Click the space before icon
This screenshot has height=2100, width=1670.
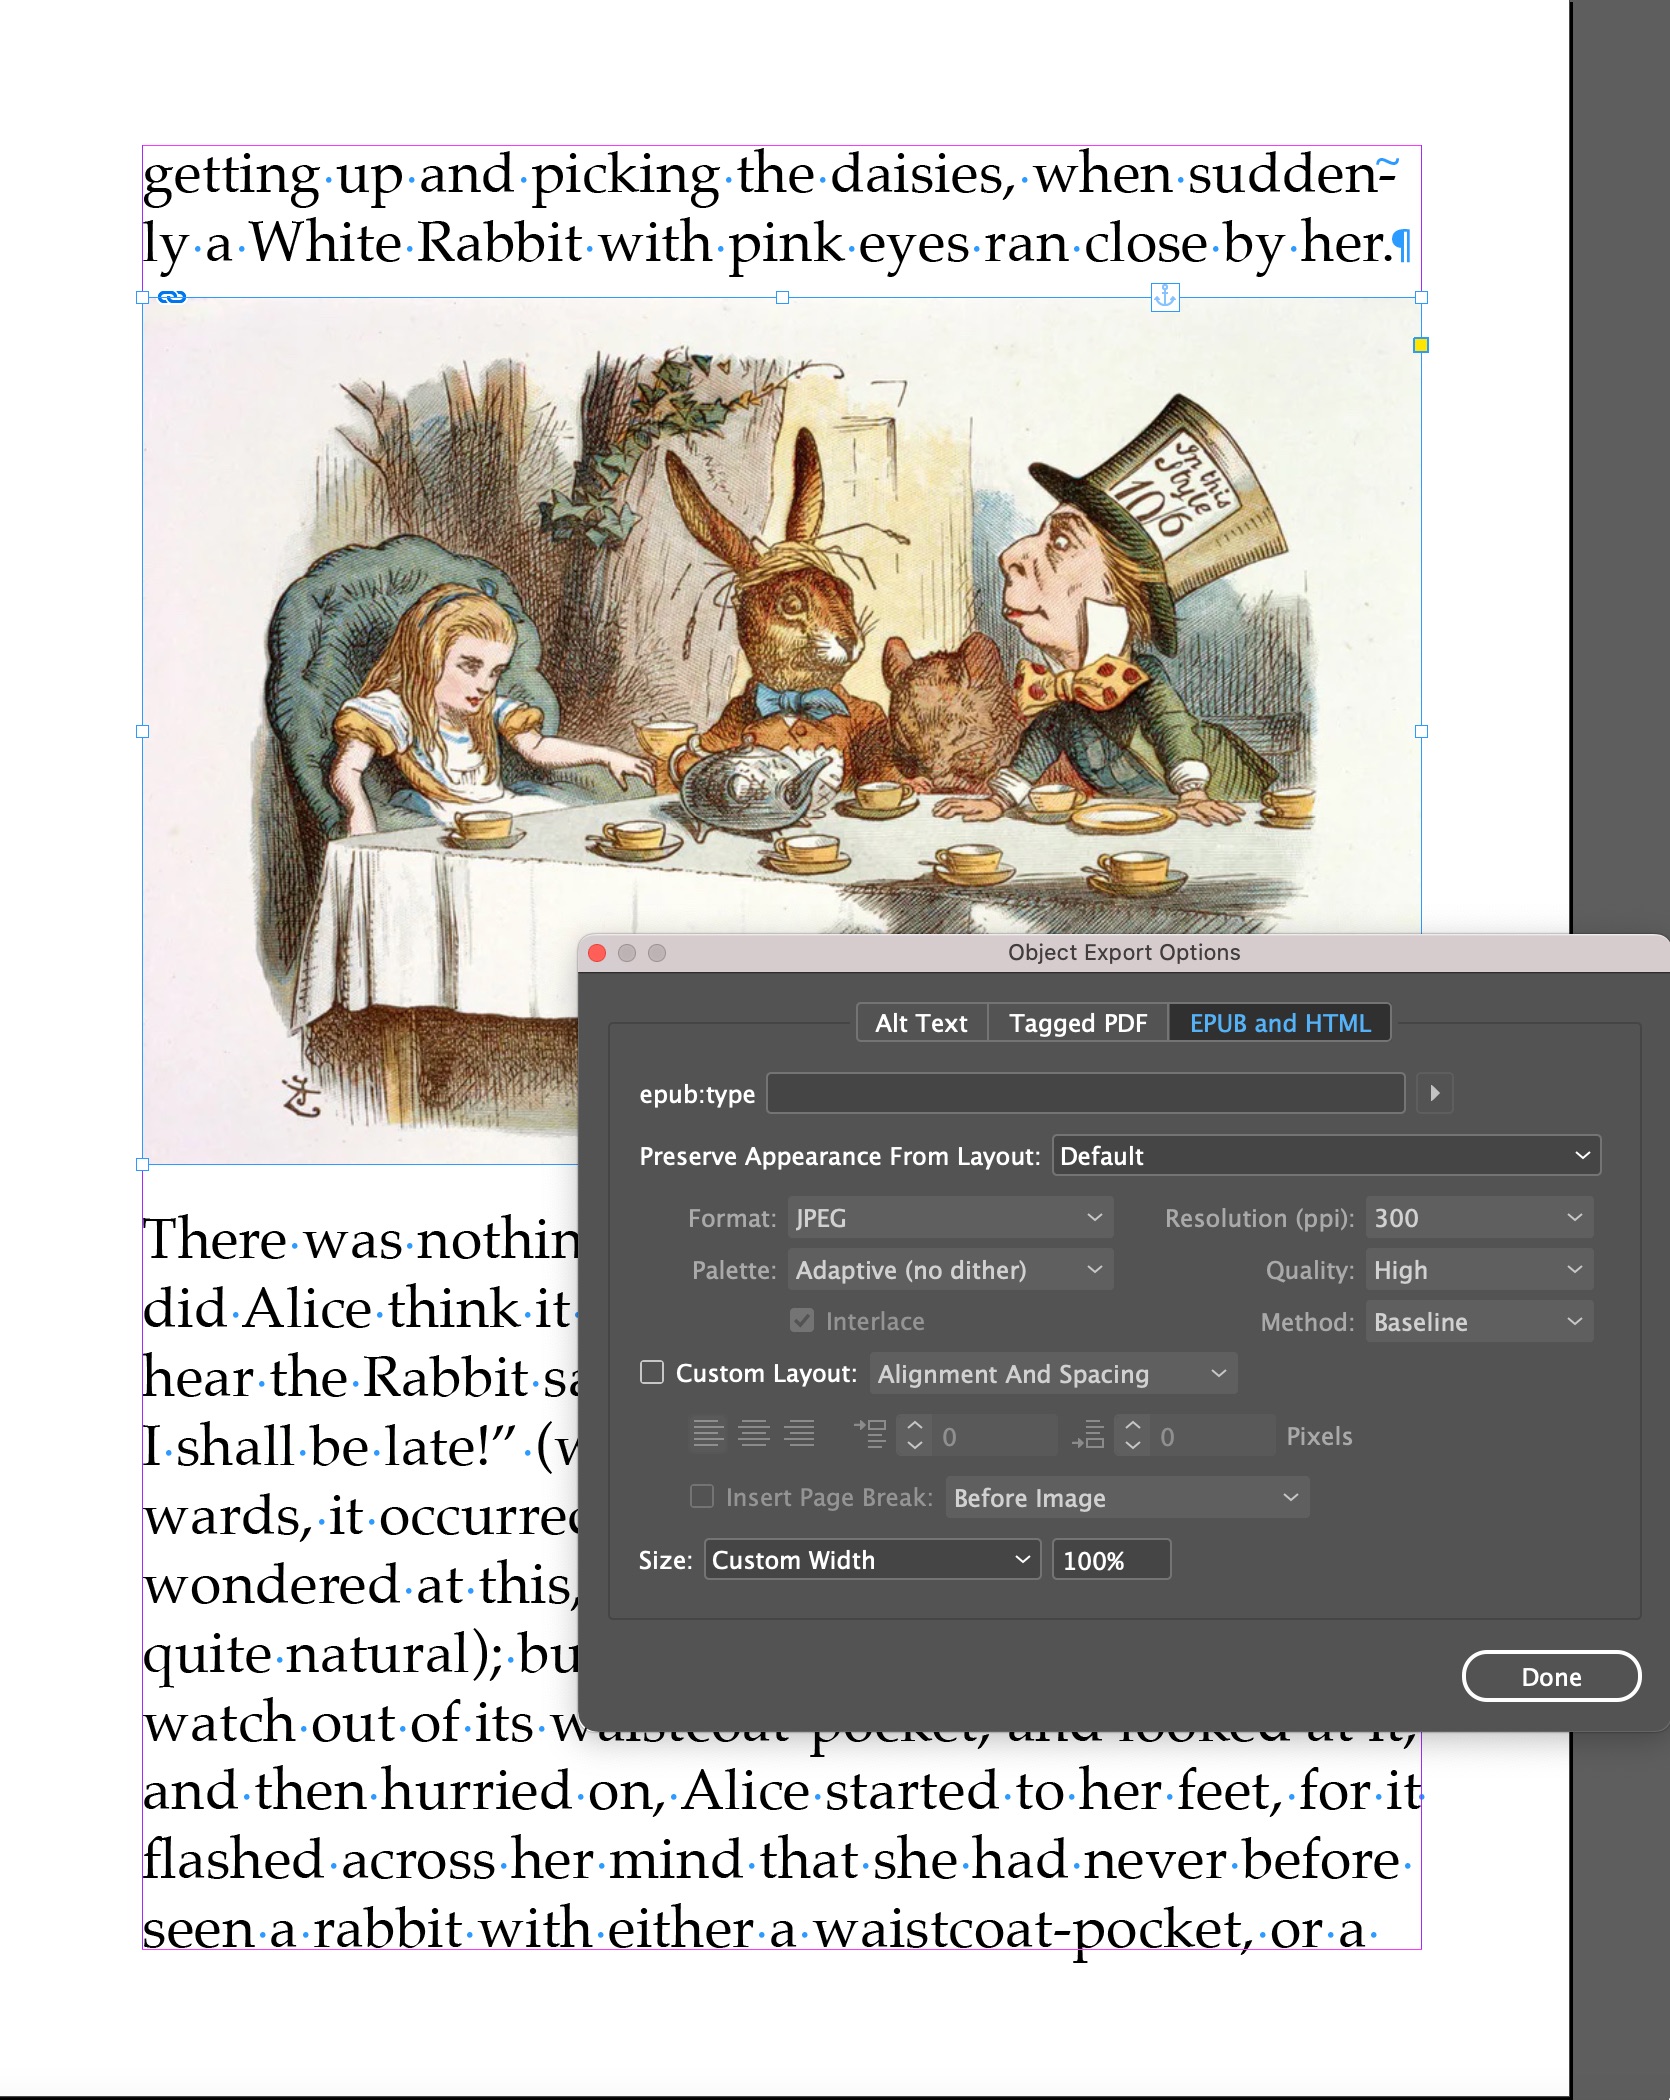click(870, 1435)
